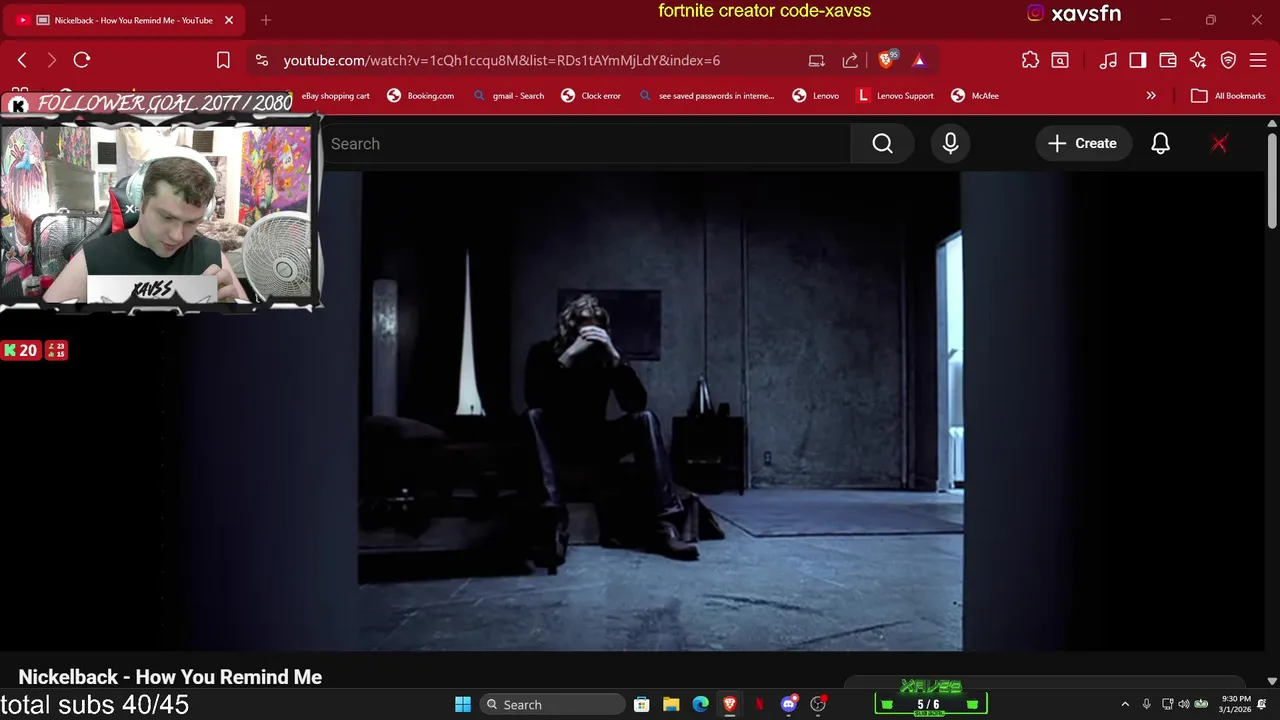Click the address bar URL
Viewport: 1280px width, 720px height.
[x=502, y=60]
